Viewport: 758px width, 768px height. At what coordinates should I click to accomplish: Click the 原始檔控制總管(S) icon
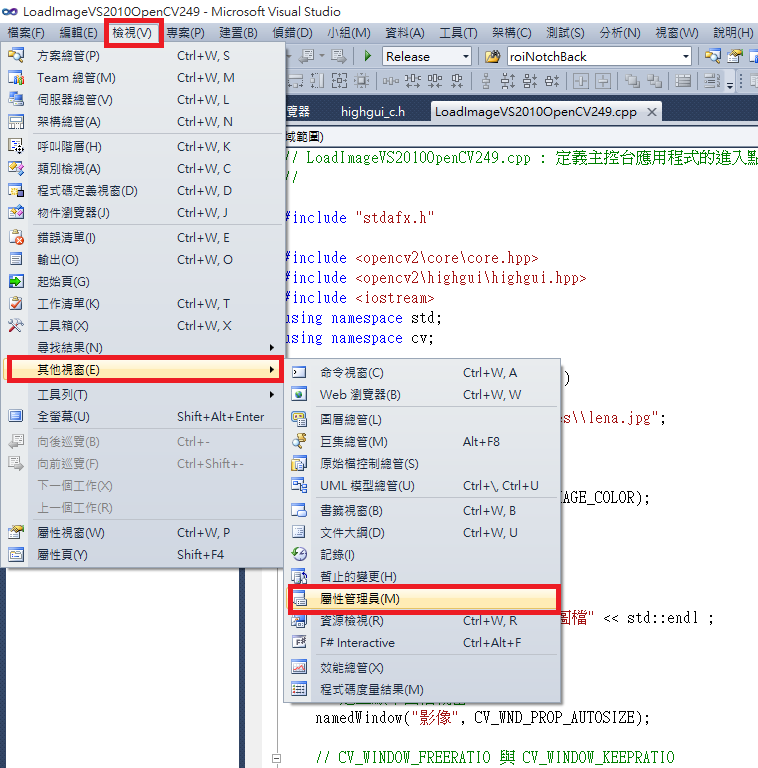(299, 463)
